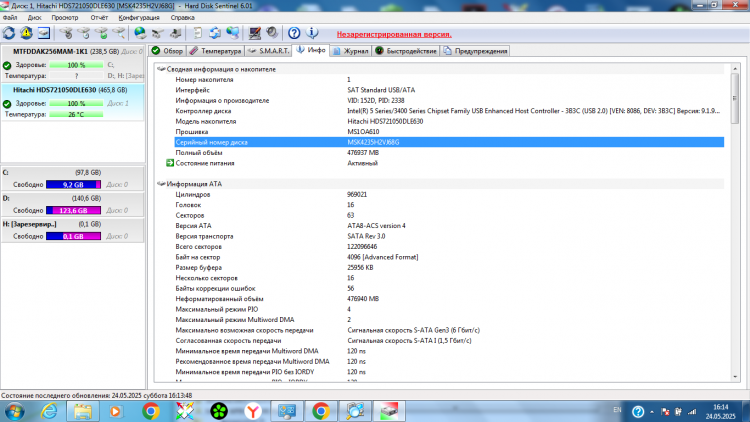
Task: Click the Hard Disk Sentinel taskbar button
Action: pos(389,411)
